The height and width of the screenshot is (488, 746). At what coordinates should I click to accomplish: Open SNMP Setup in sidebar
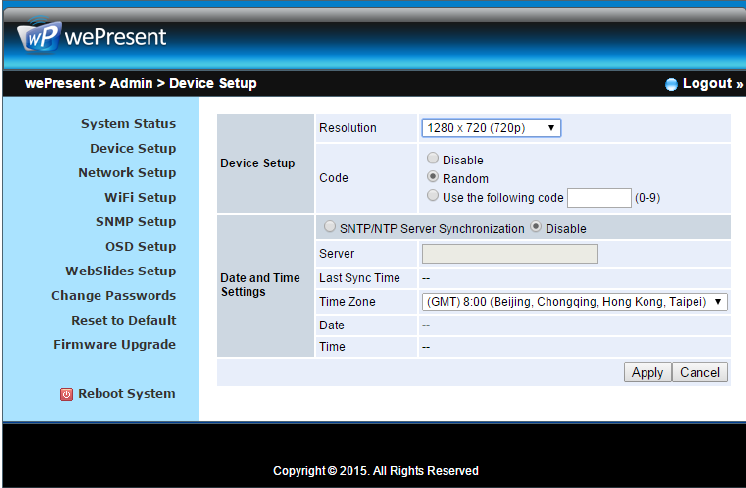click(x=136, y=222)
